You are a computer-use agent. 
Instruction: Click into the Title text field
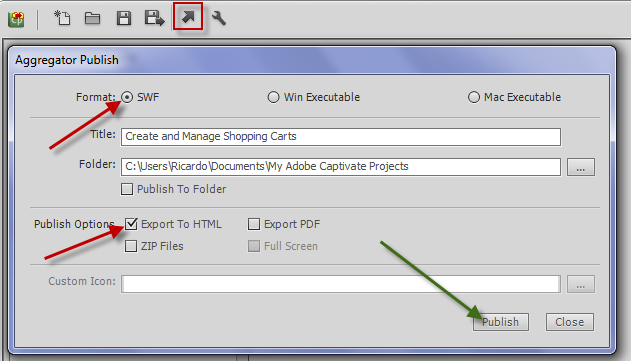(x=341, y=137)
